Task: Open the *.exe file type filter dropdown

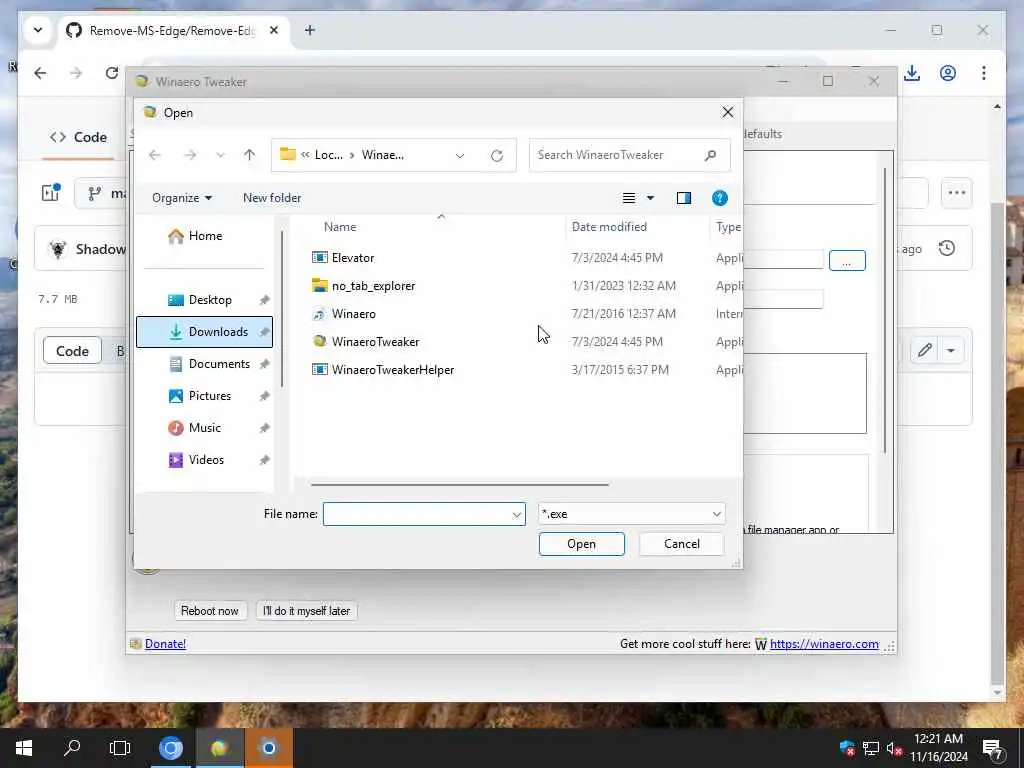Action: click(632, 514)
